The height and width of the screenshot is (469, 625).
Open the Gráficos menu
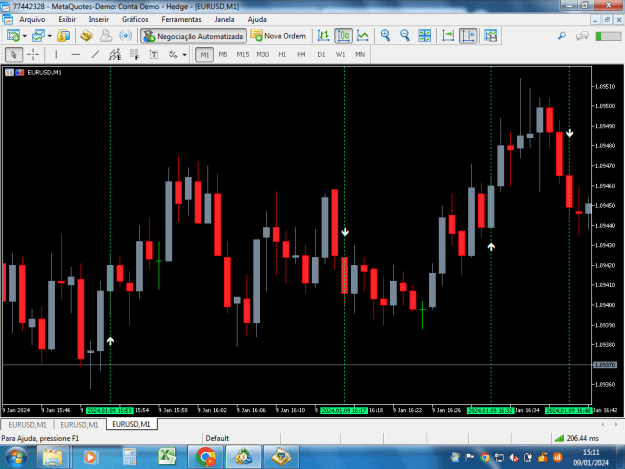[135, 20]
